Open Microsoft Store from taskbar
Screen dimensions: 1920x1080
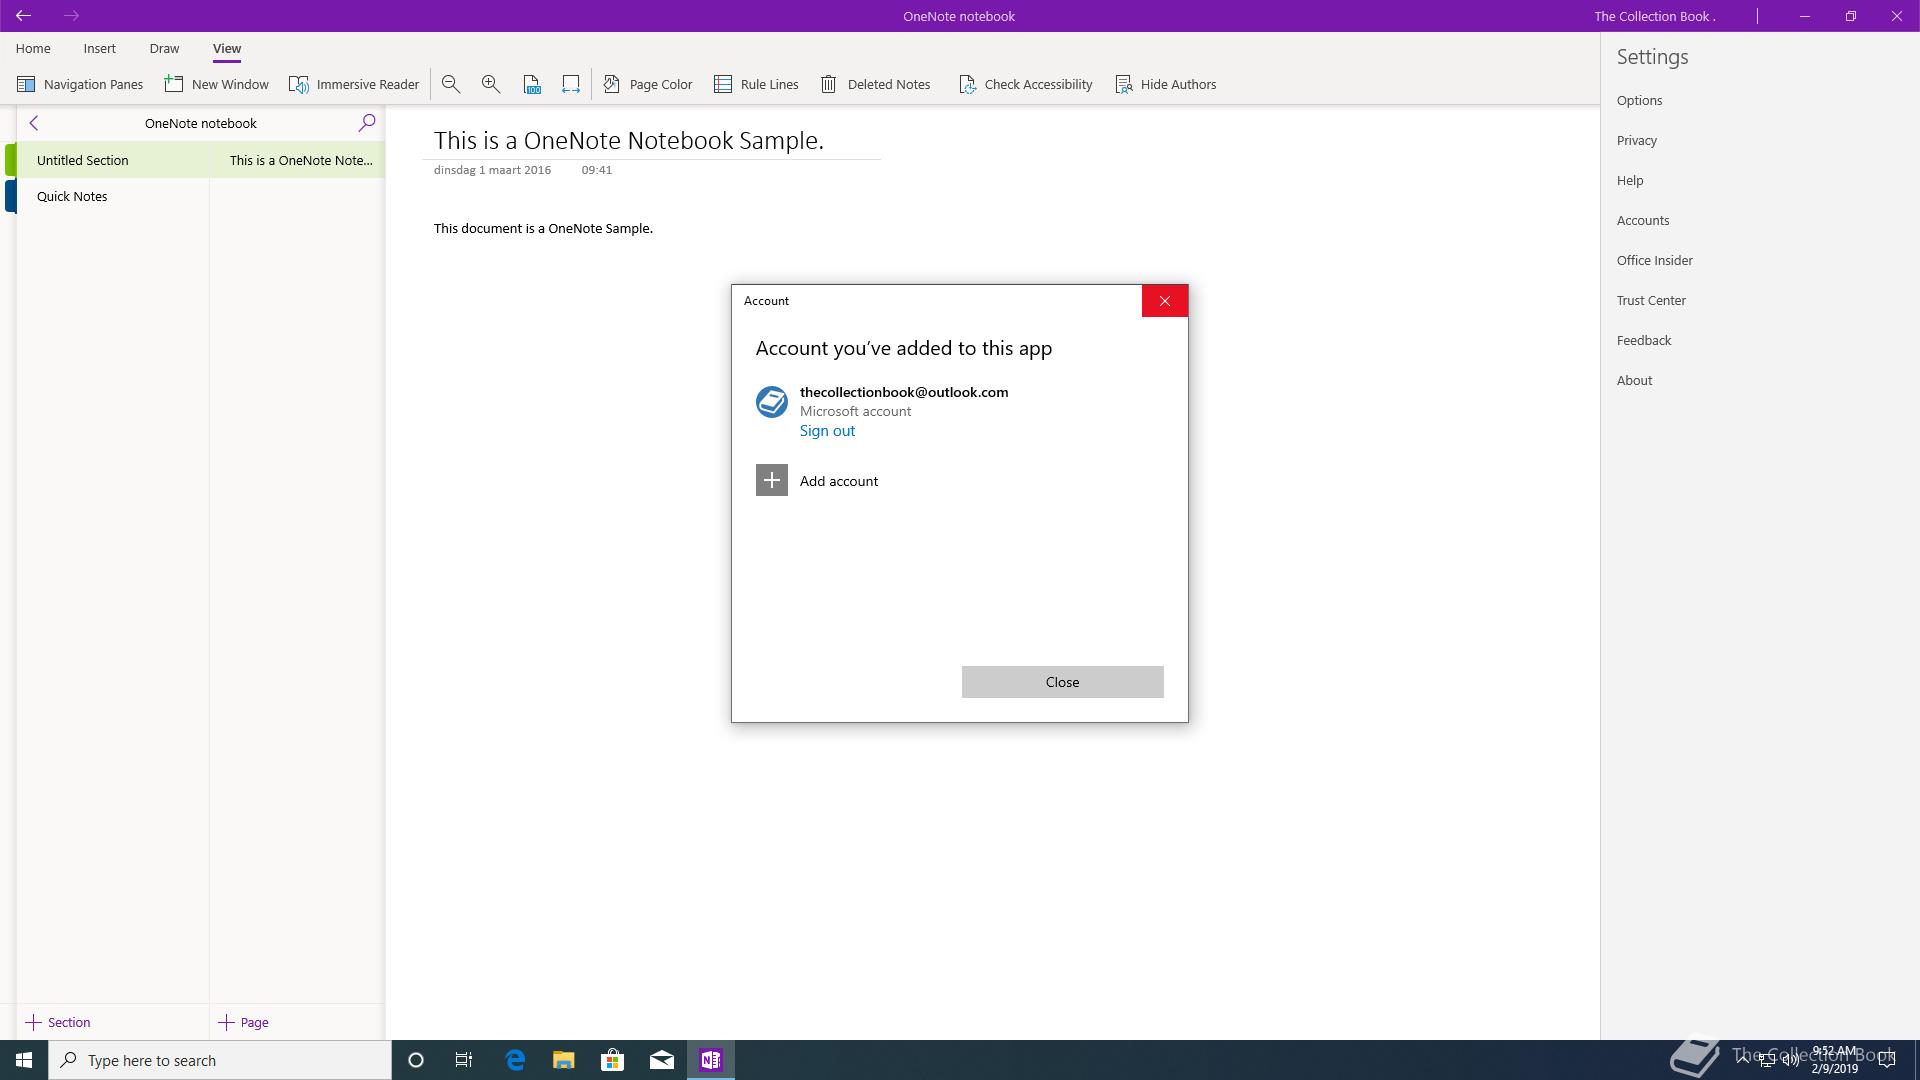click(612, 1060)
